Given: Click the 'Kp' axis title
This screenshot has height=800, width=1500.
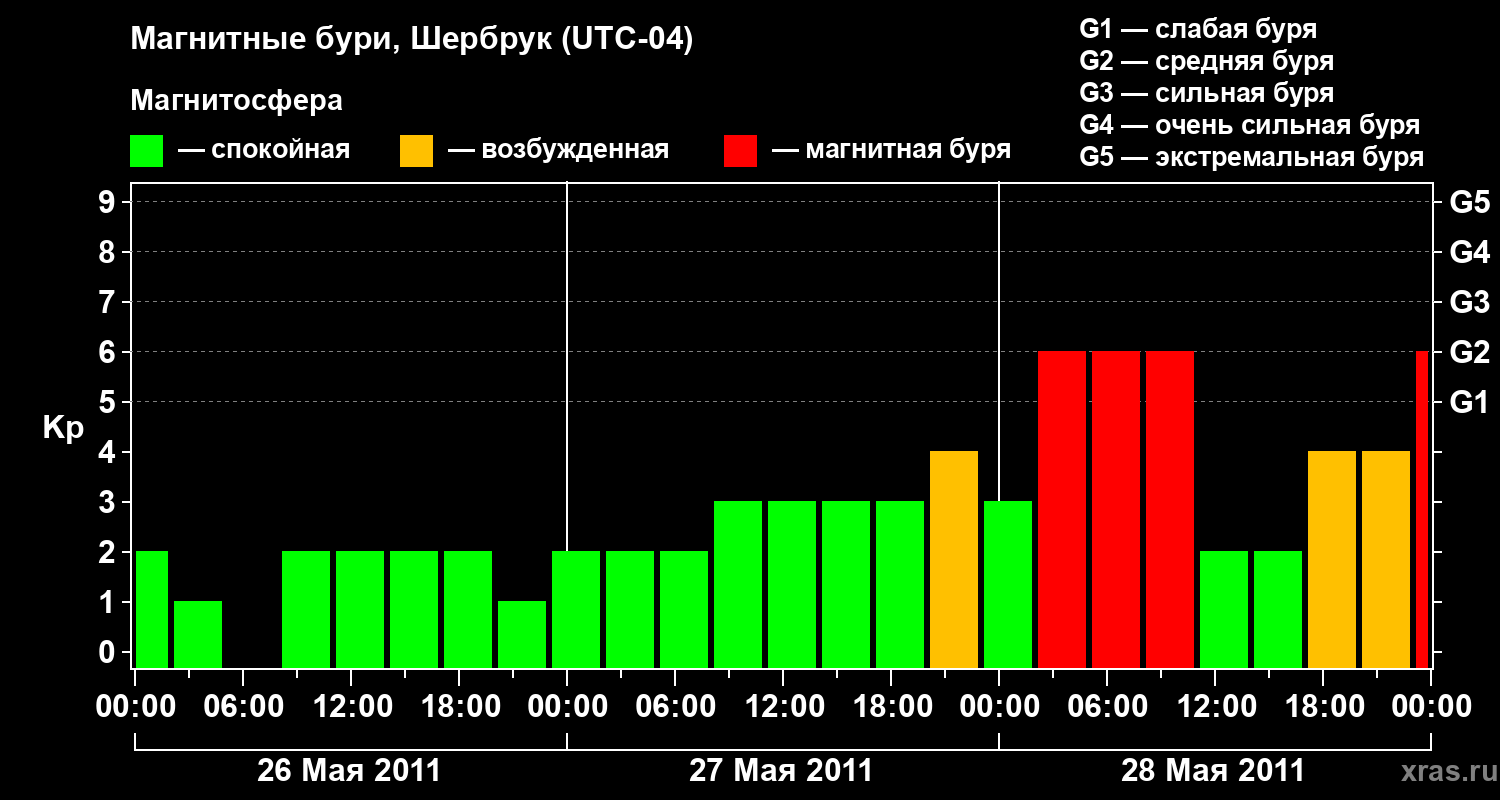Looking at the screenshot, I should (63, 428).
